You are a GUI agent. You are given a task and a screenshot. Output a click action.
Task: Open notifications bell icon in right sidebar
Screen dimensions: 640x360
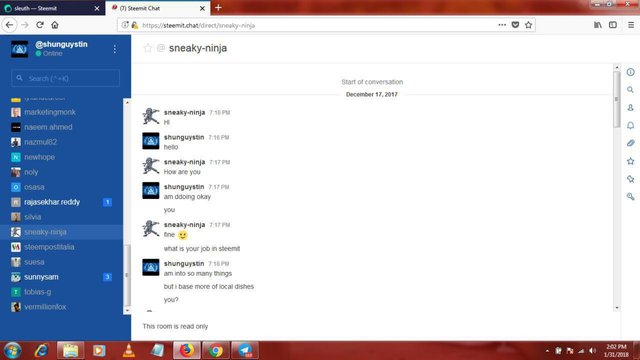click(x=631, y=125)
